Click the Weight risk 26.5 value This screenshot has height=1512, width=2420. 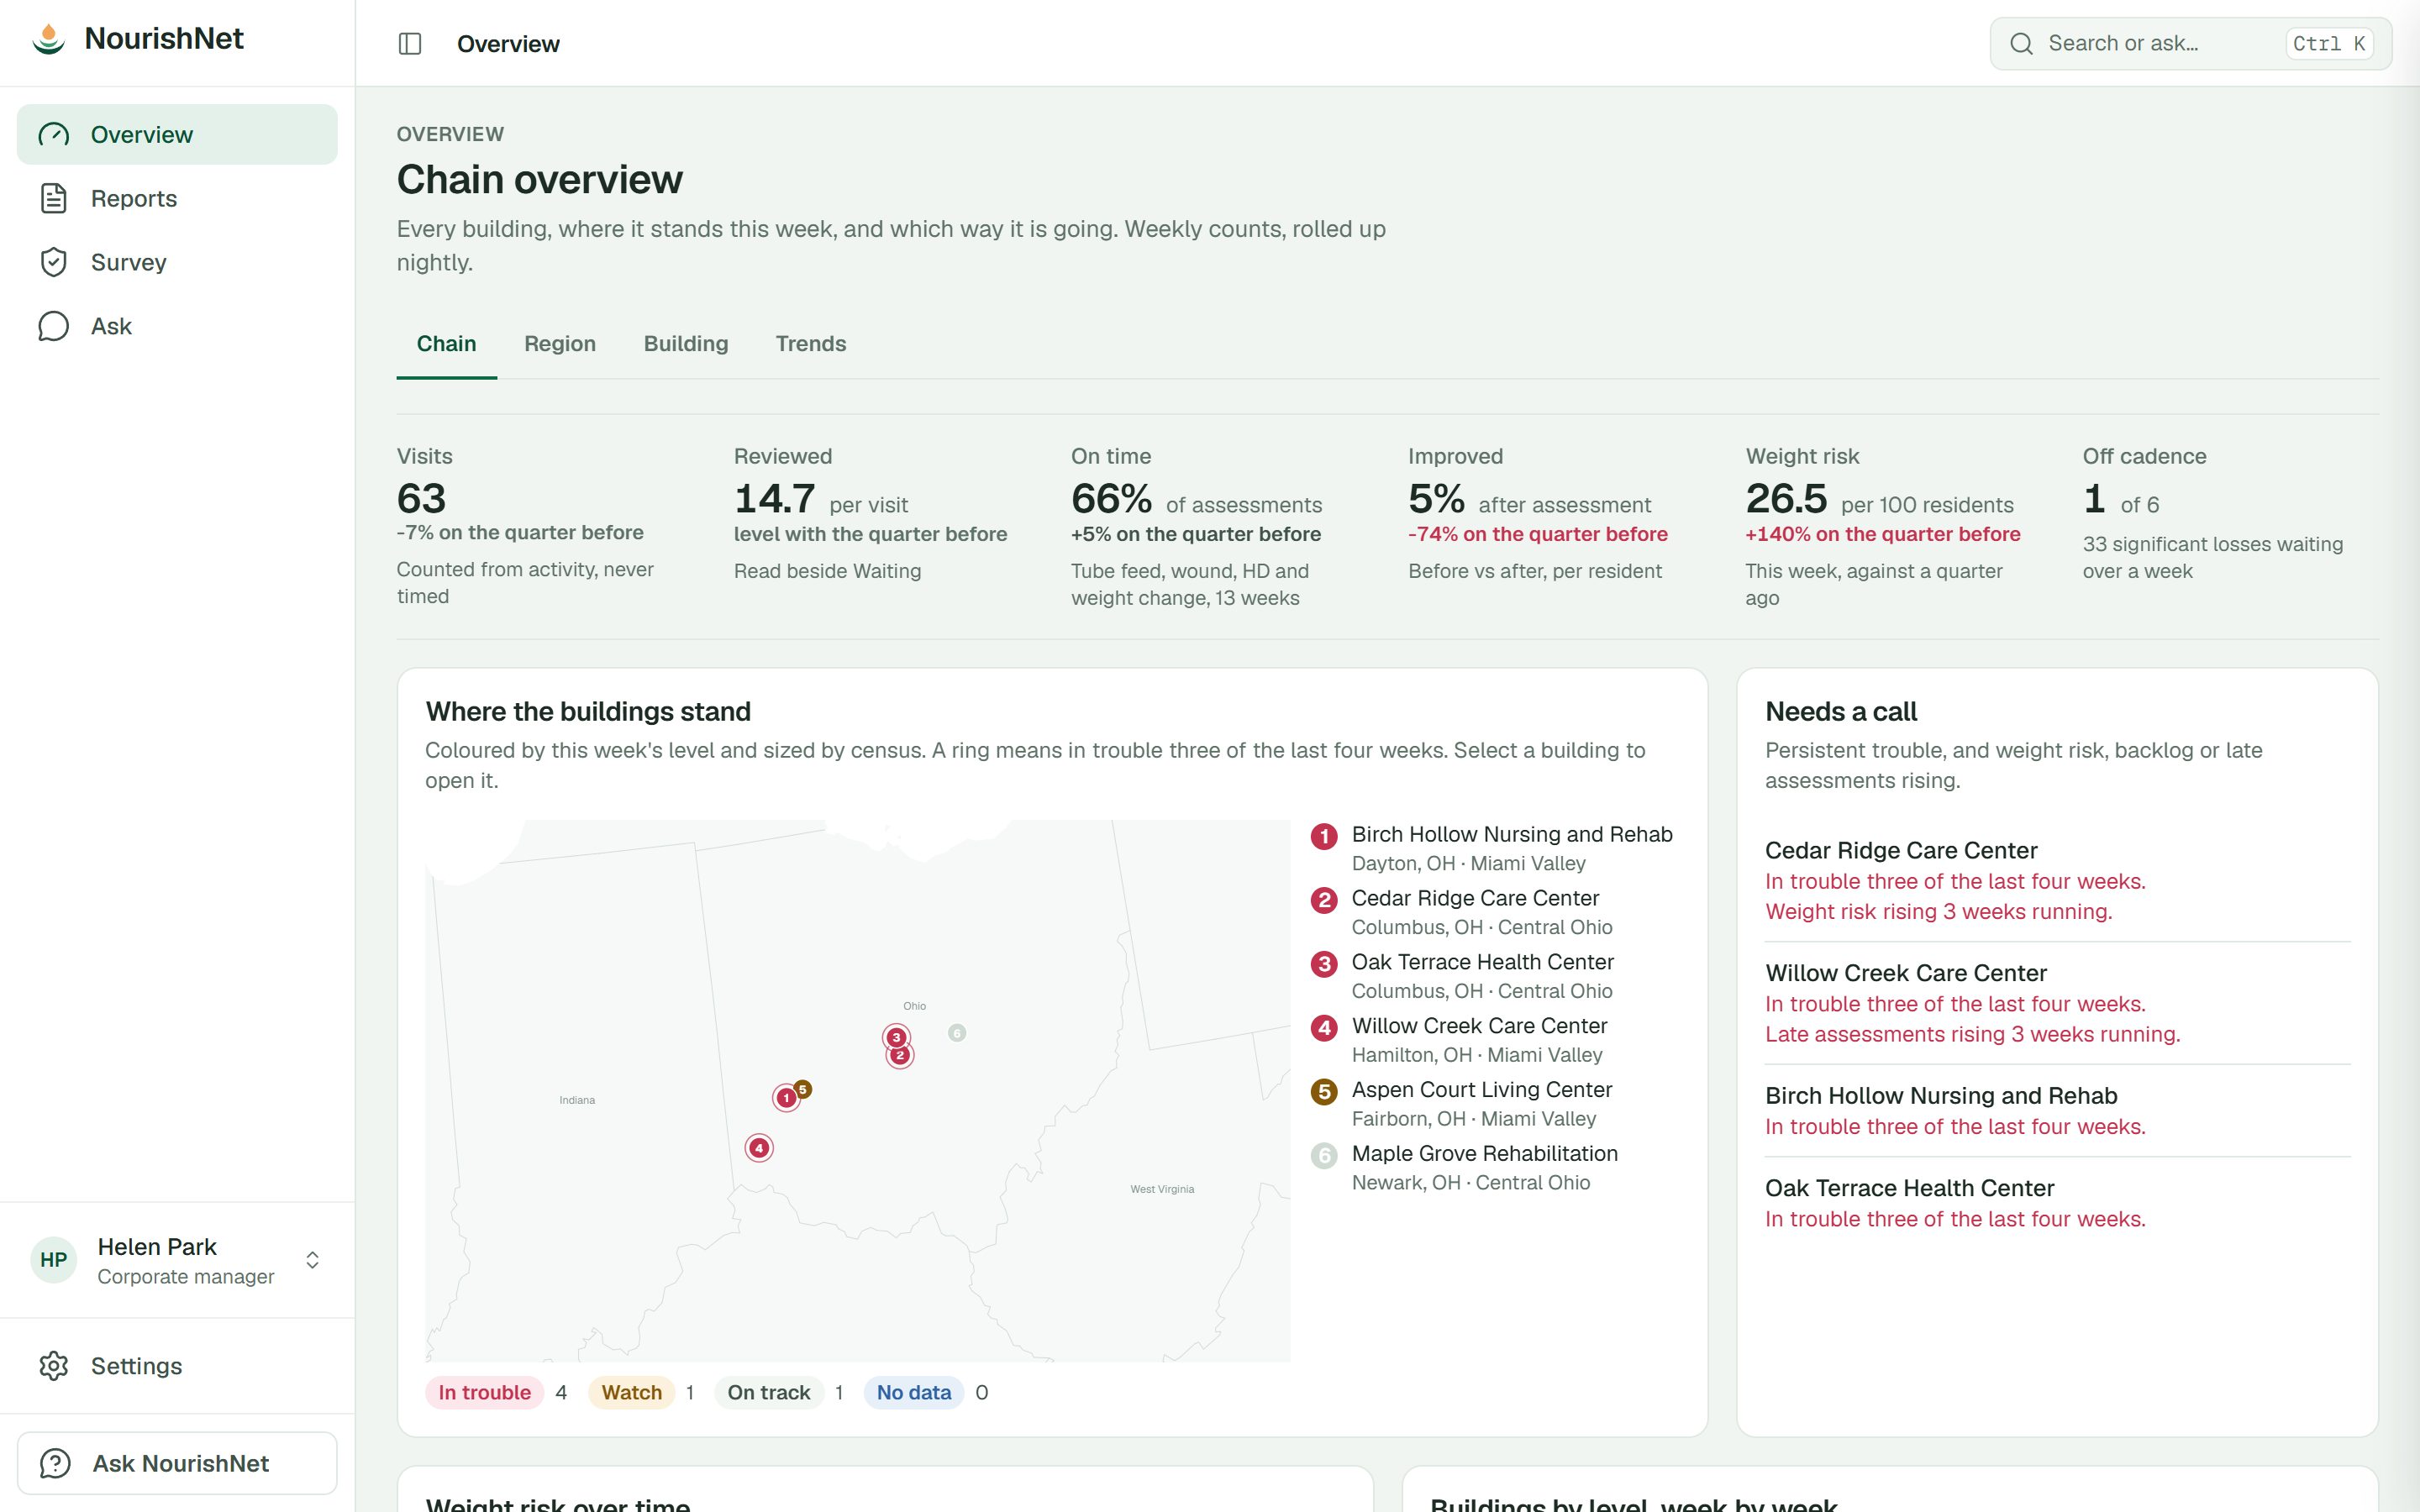coord(1785,498)
